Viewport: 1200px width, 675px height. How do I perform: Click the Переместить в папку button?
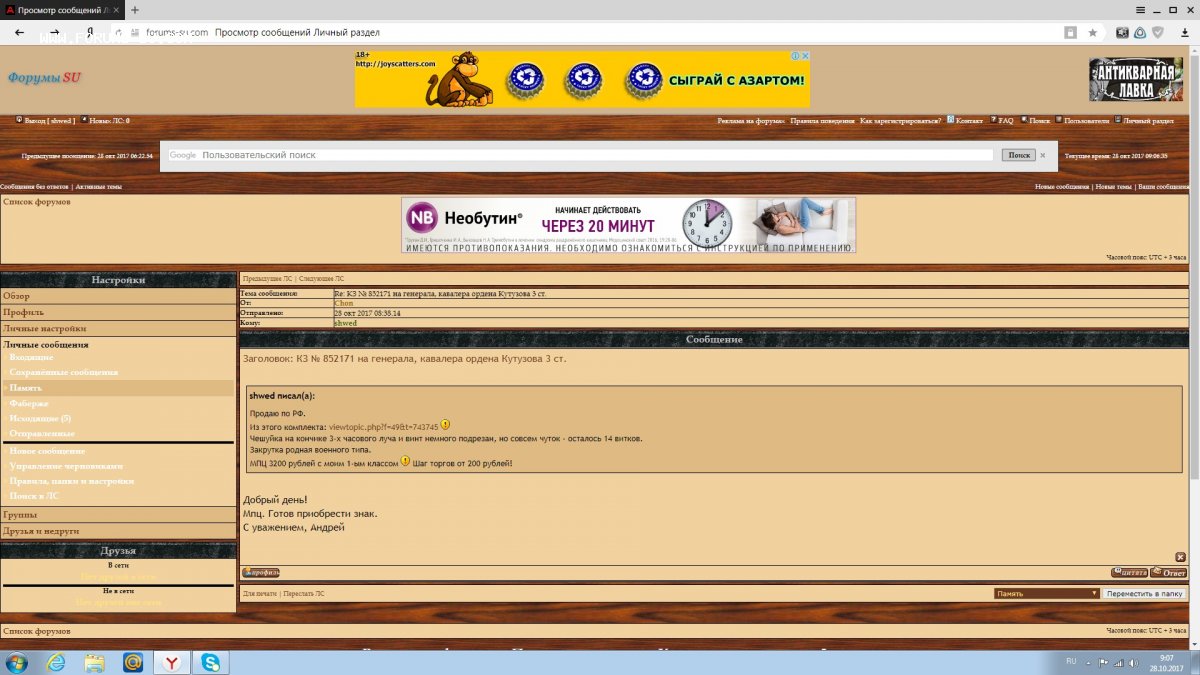(x=1145, y=593)
